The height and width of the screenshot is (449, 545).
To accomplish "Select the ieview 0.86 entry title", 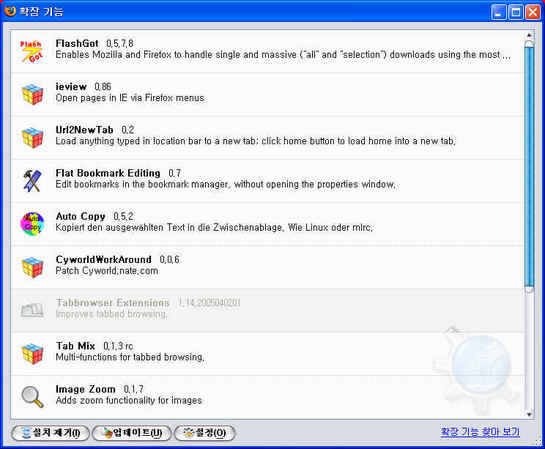I will tap(83, 87).
